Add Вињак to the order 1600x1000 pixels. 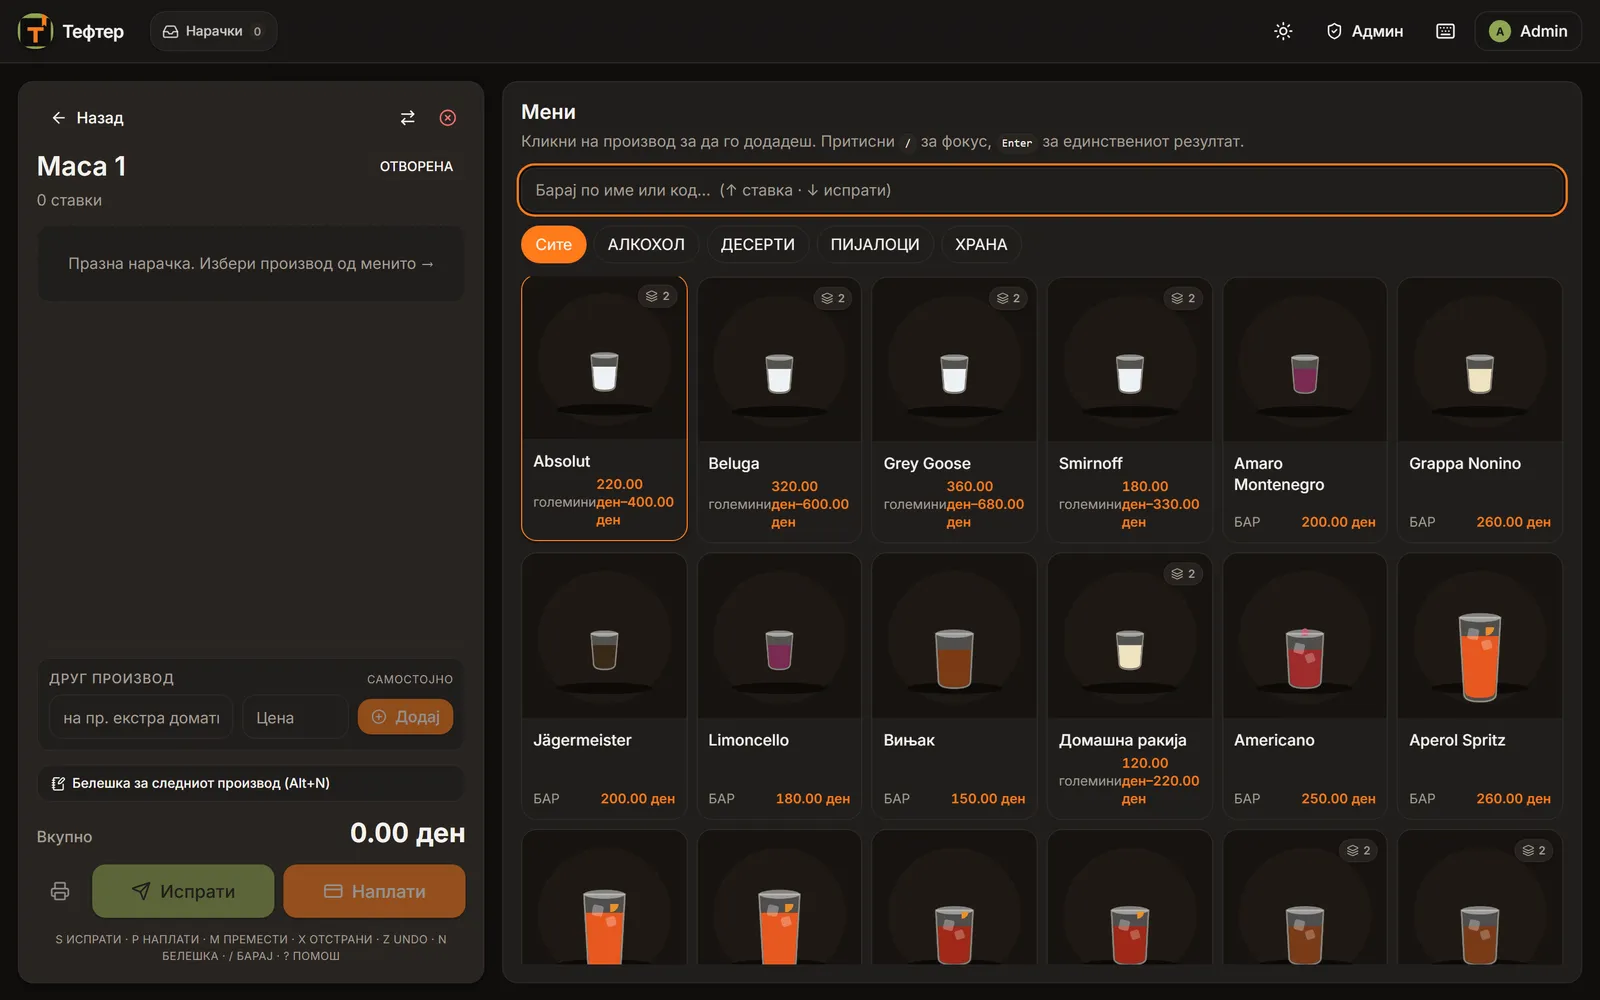point(954,686)
